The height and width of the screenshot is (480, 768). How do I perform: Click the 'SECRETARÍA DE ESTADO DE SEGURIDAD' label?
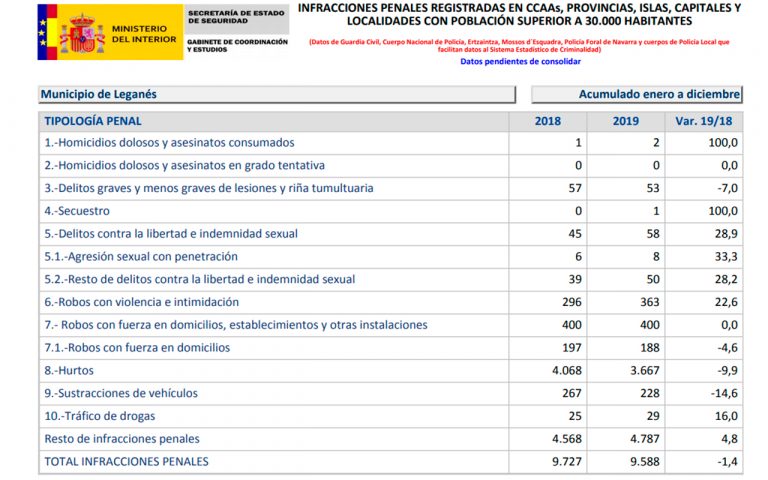pos(236,17)
